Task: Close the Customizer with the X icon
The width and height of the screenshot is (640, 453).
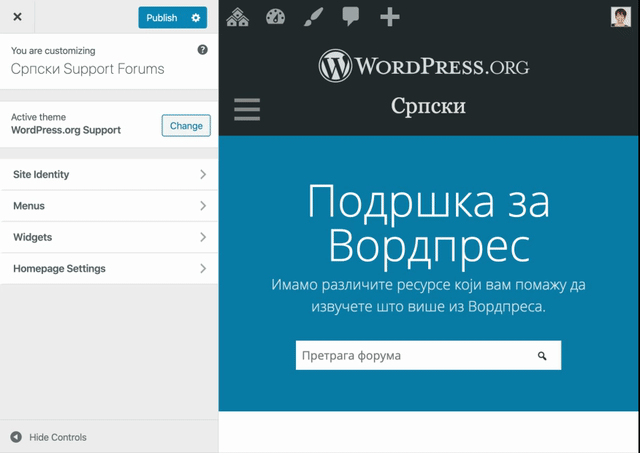Action: point(17,17)
